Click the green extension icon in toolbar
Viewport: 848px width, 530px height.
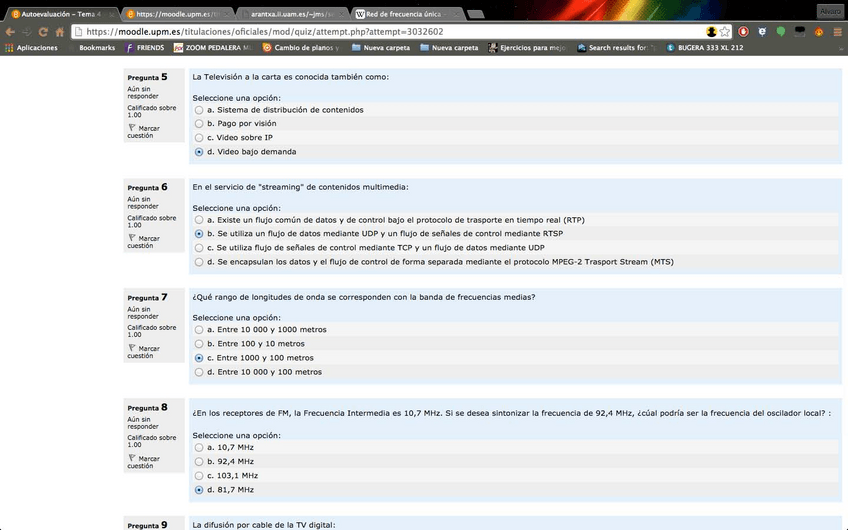pyautogui.click(x=780, y=32)
